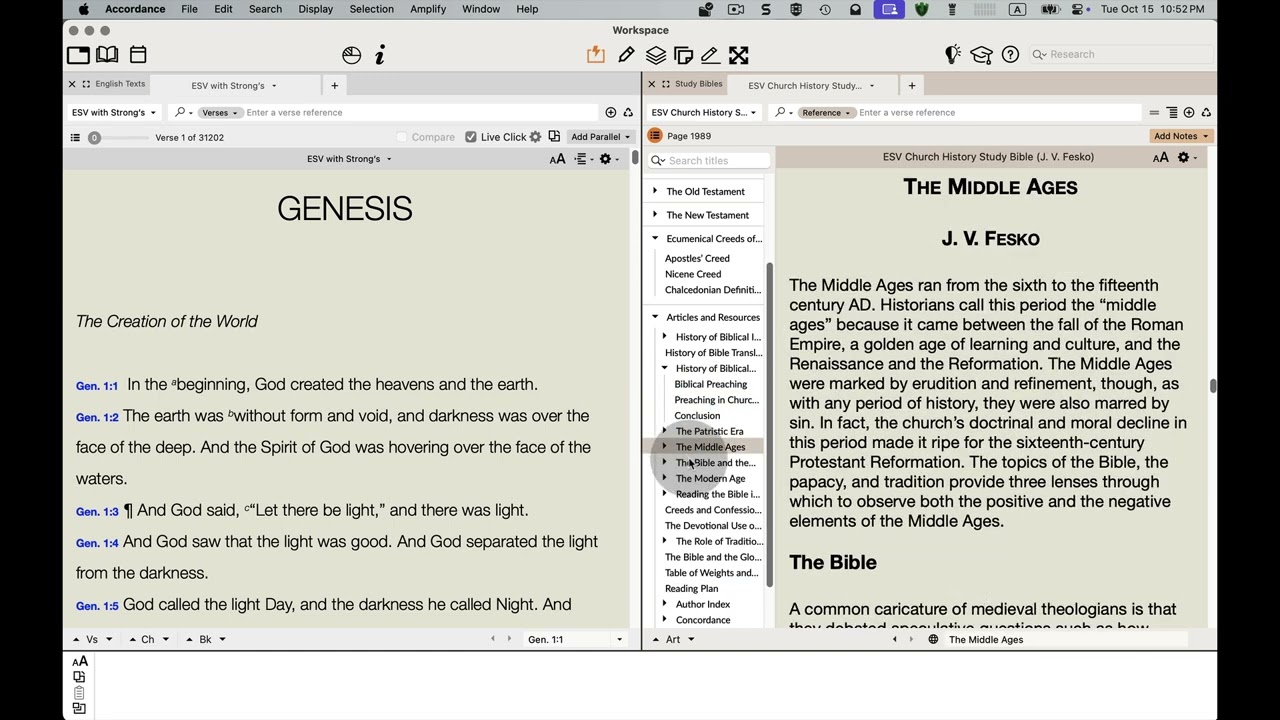The image size is (1280, 720).
Task: Open the question mark help icon
Action: [x=1010, y=54]
